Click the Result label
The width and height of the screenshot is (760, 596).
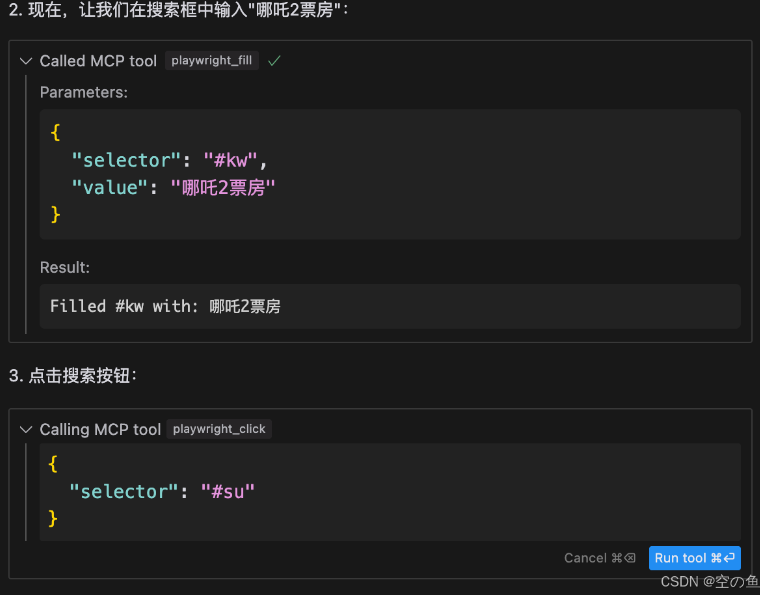coord(65,267)
